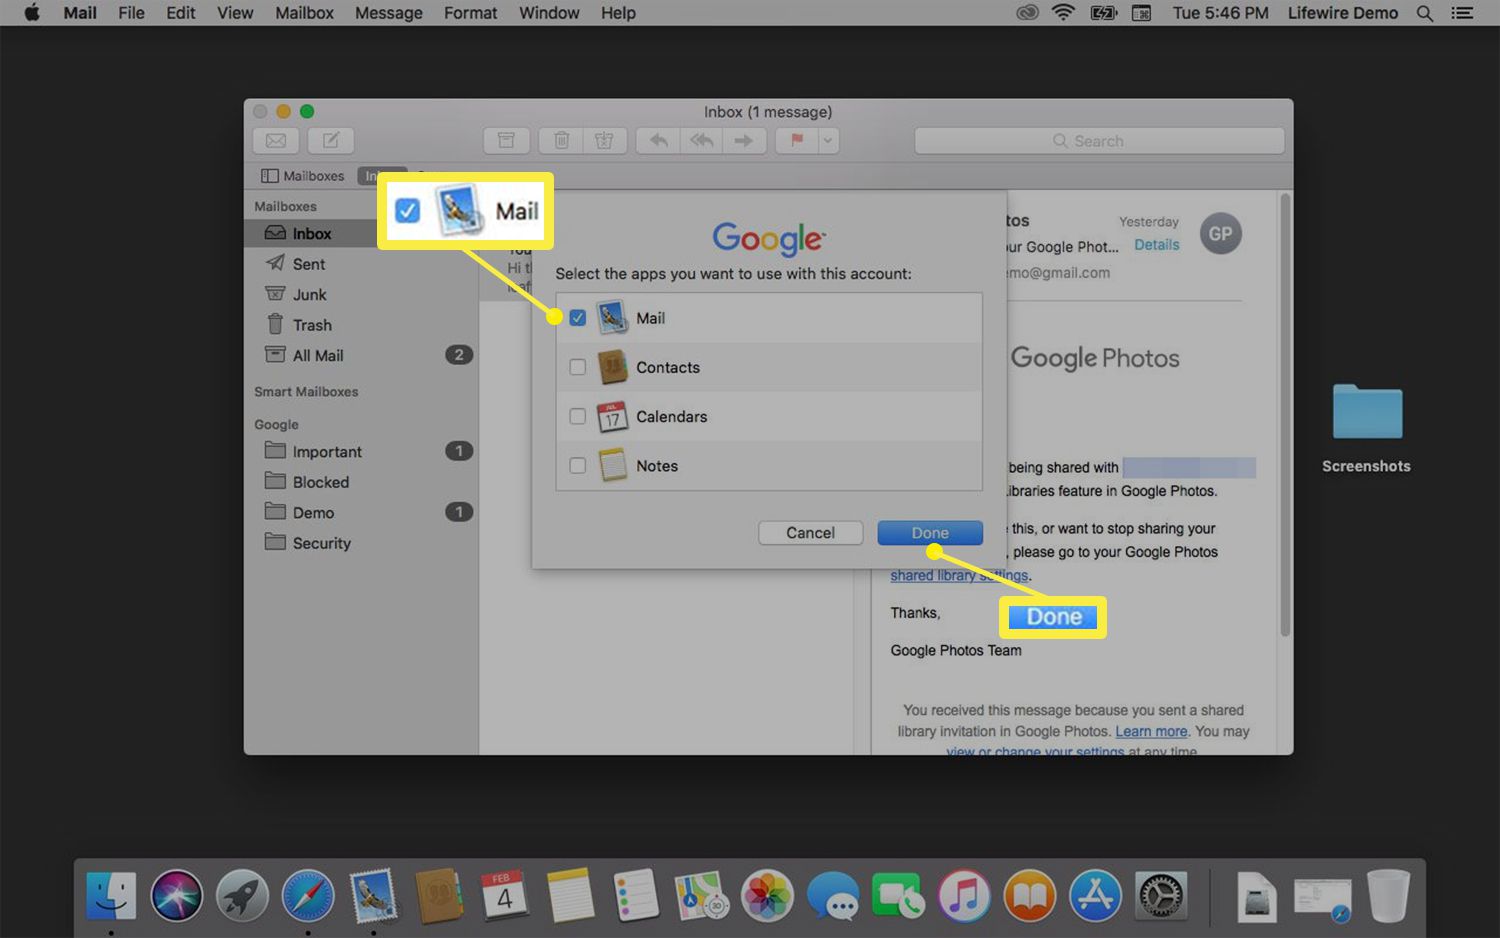The height and width of the screenshot is (938, 1500).
Task: Open Calendar from the Dock
Action: tap(504, 895)
